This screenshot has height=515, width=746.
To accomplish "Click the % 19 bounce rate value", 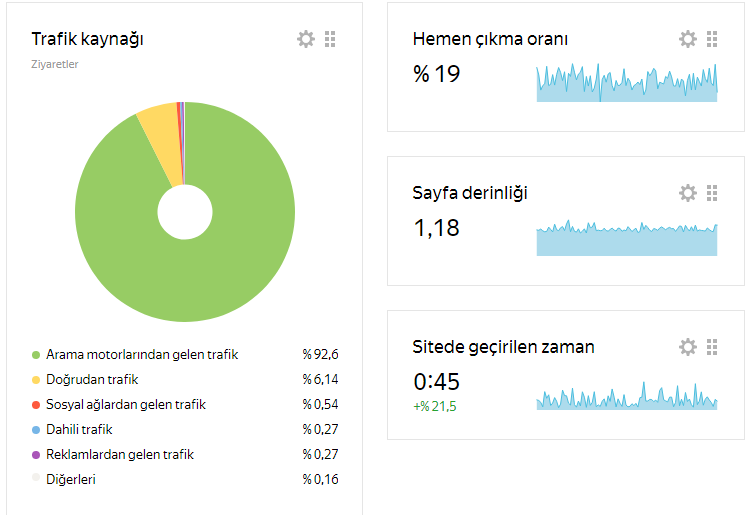I will pos(437,74).
